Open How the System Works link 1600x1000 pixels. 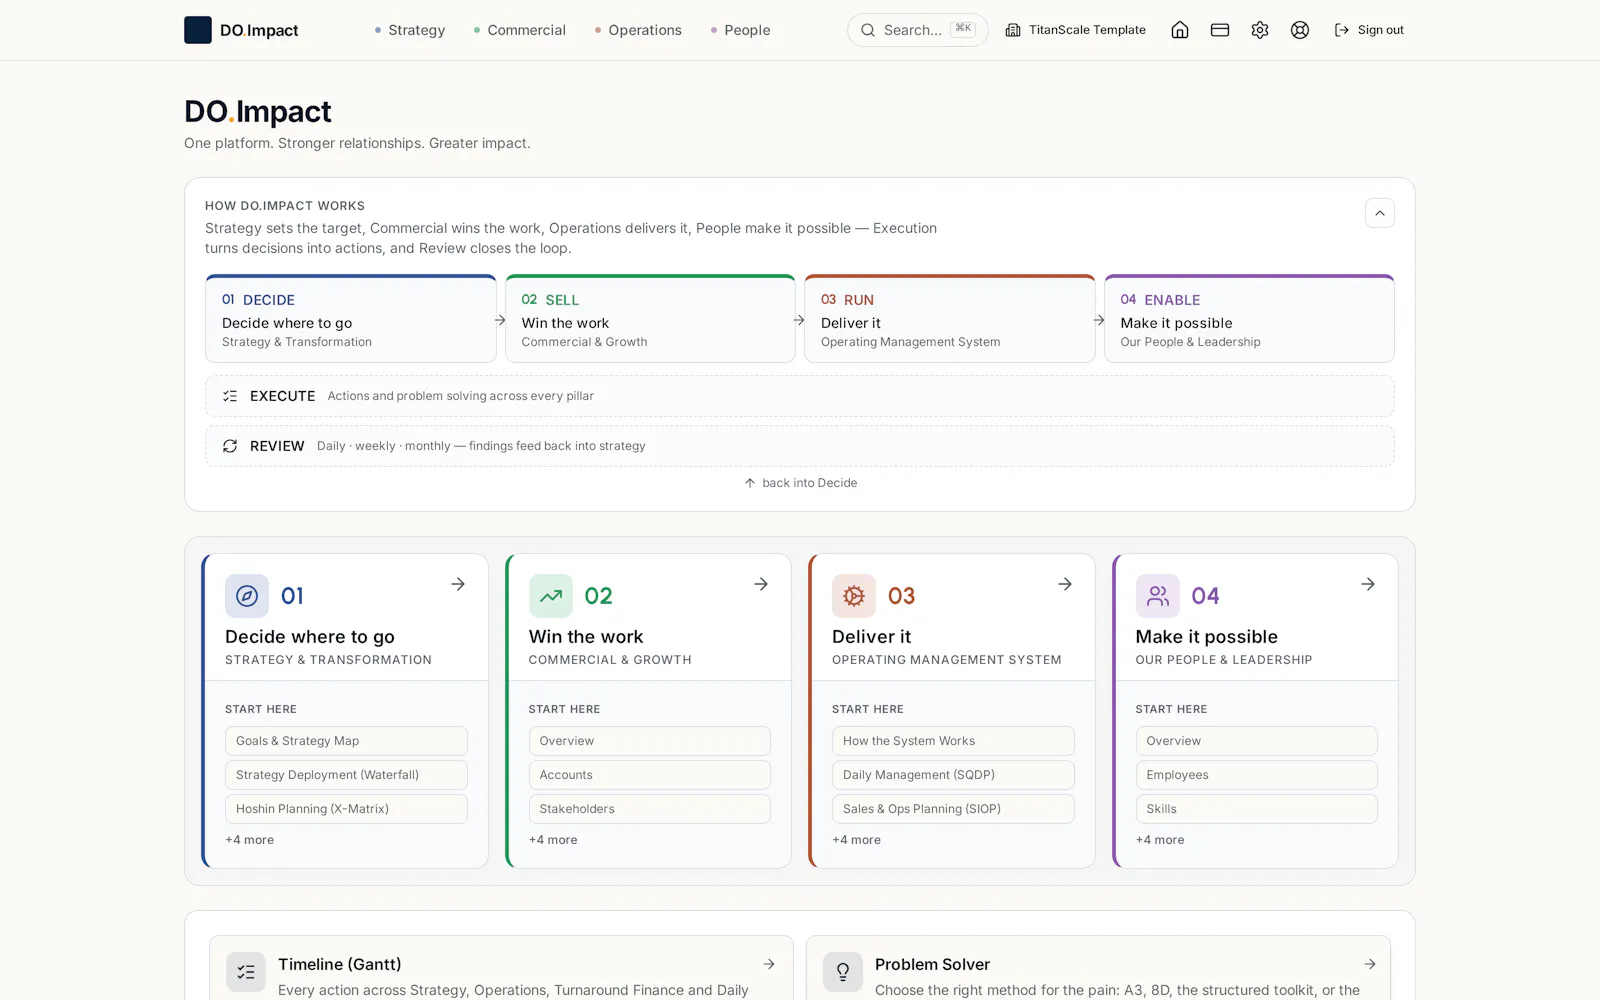point(953,741)
